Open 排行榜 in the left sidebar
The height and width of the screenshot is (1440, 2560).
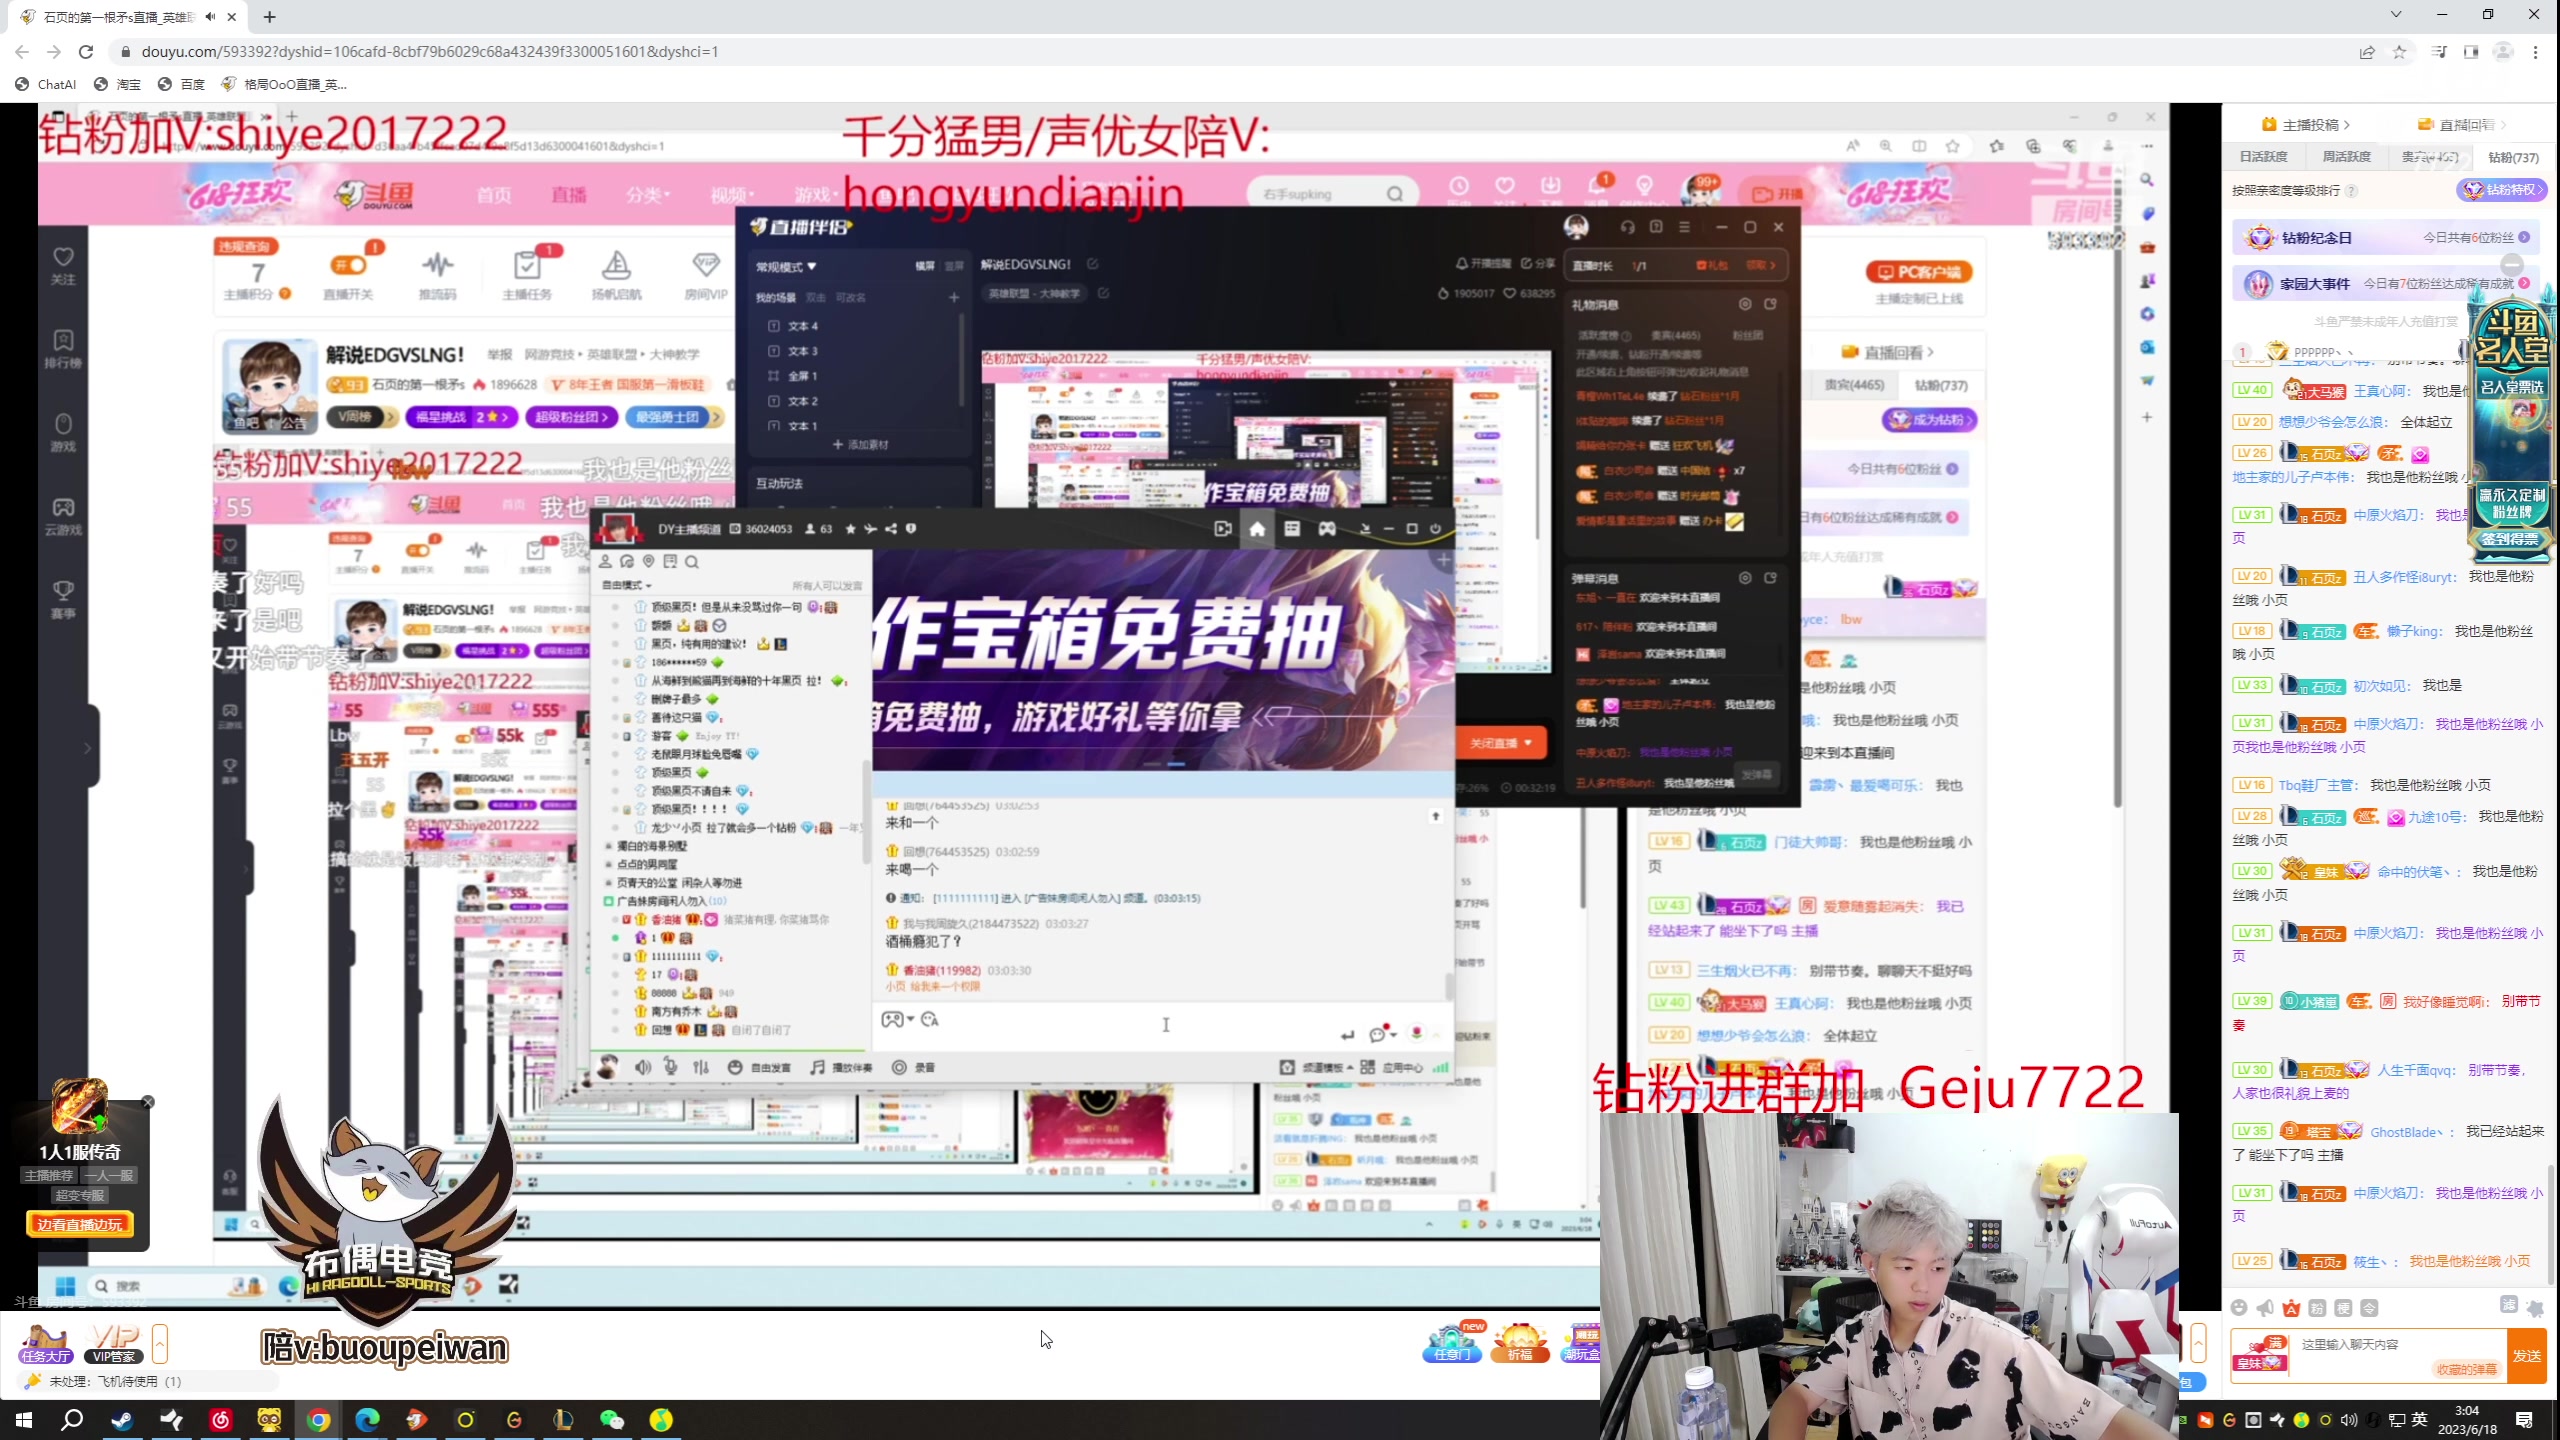[63, 349]
